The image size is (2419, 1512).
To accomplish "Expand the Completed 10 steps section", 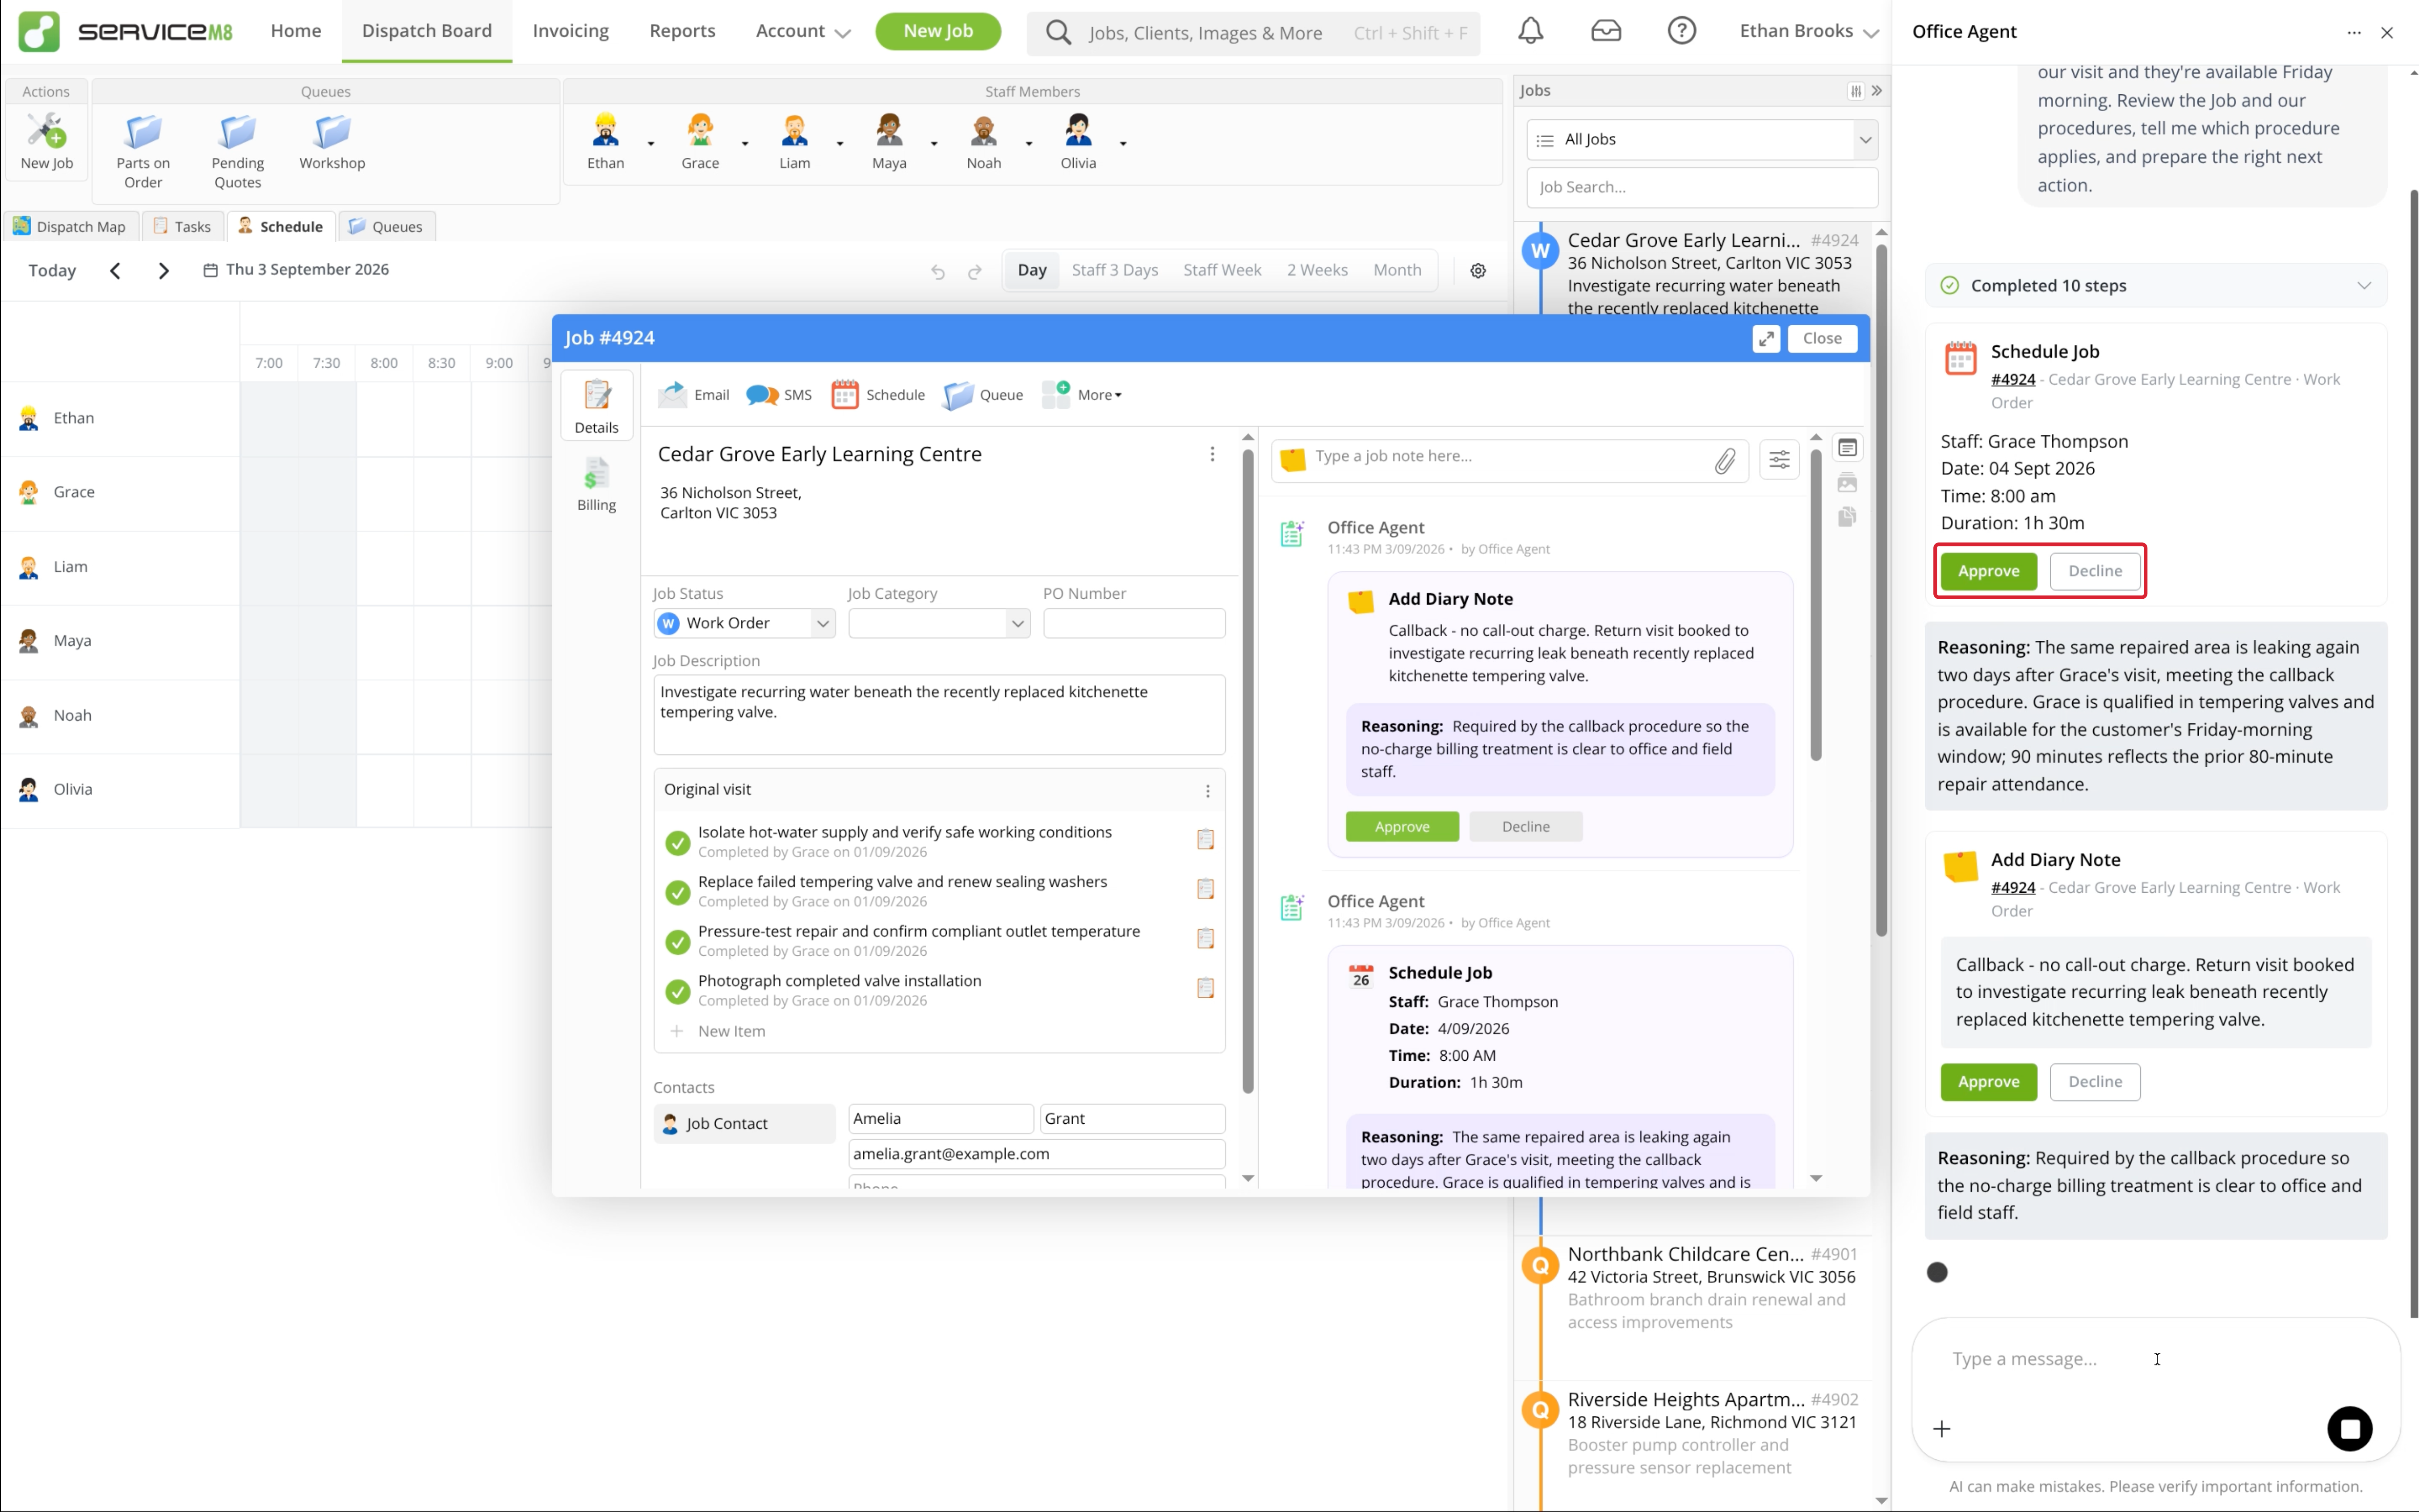I will [2155, 286].
